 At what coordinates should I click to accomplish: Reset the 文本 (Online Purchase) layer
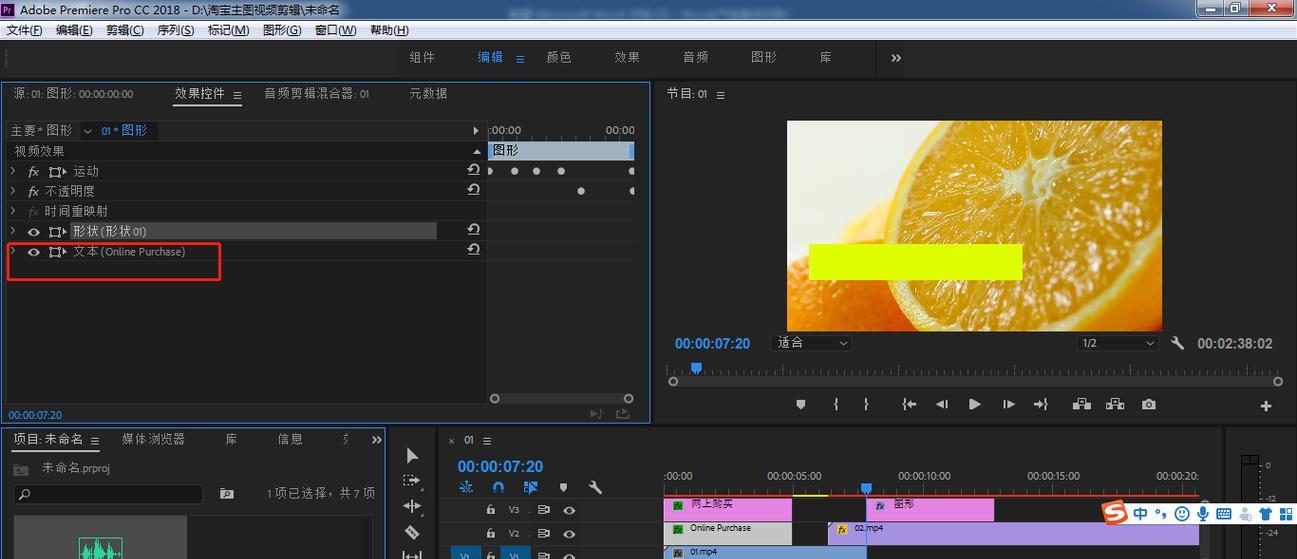click(x=474, y=250)
